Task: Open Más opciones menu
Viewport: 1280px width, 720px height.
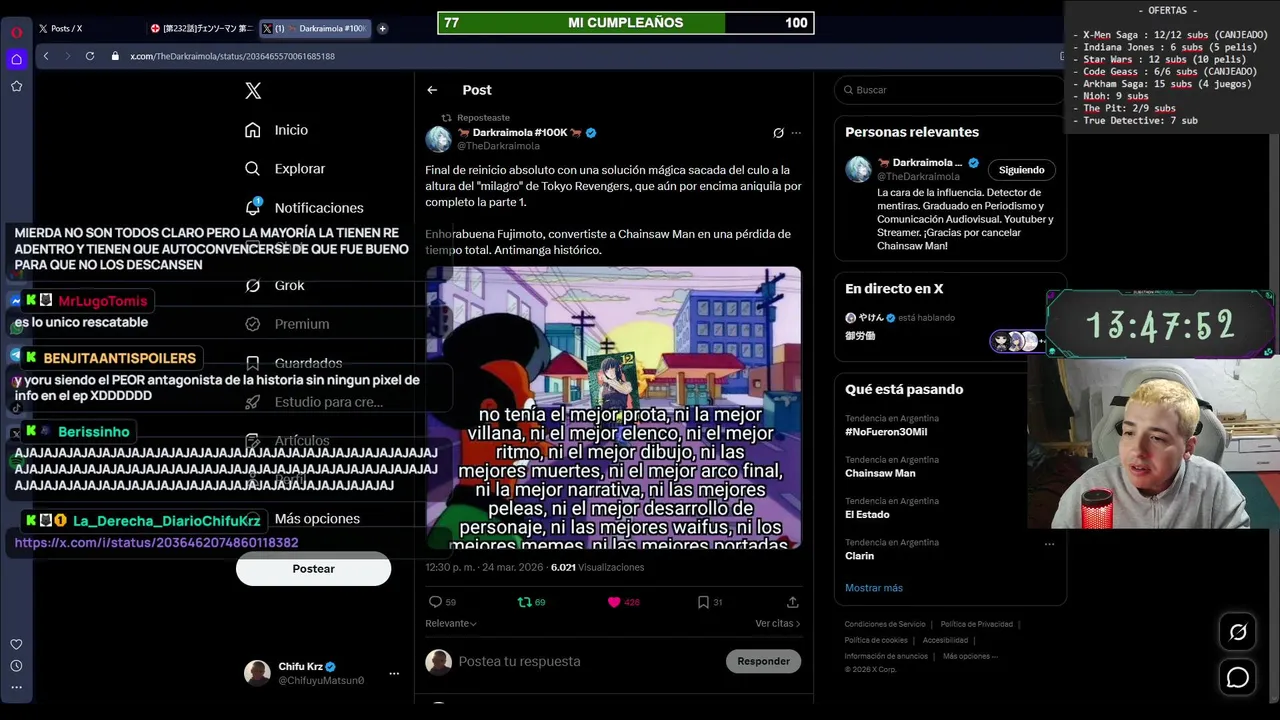Action: 302,518
